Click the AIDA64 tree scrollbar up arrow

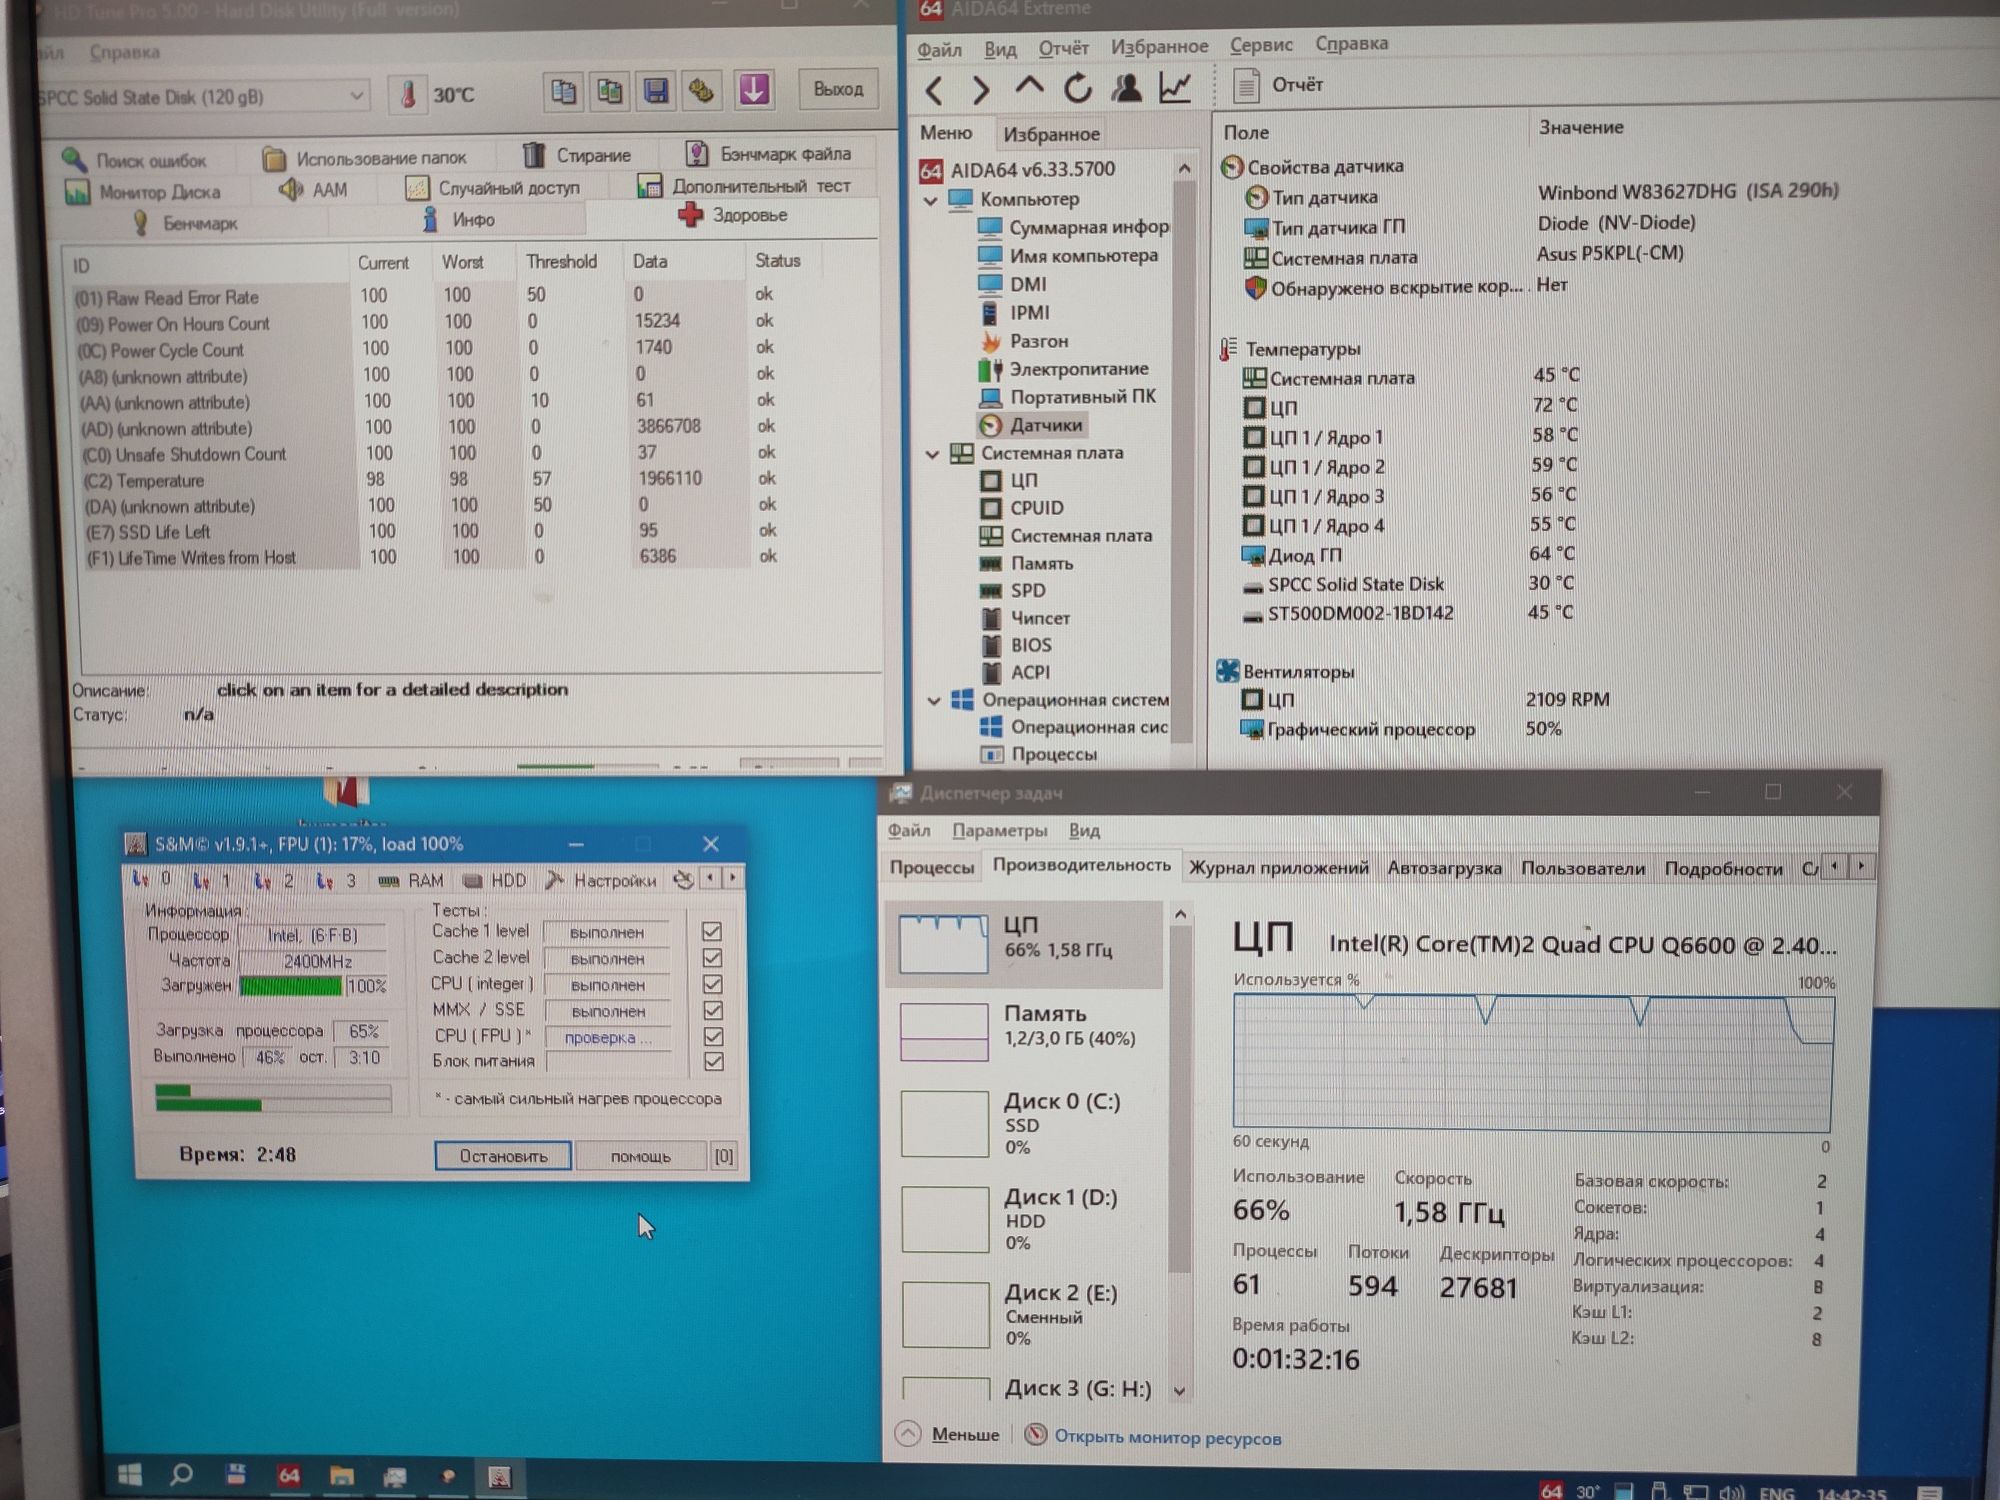1184,168
